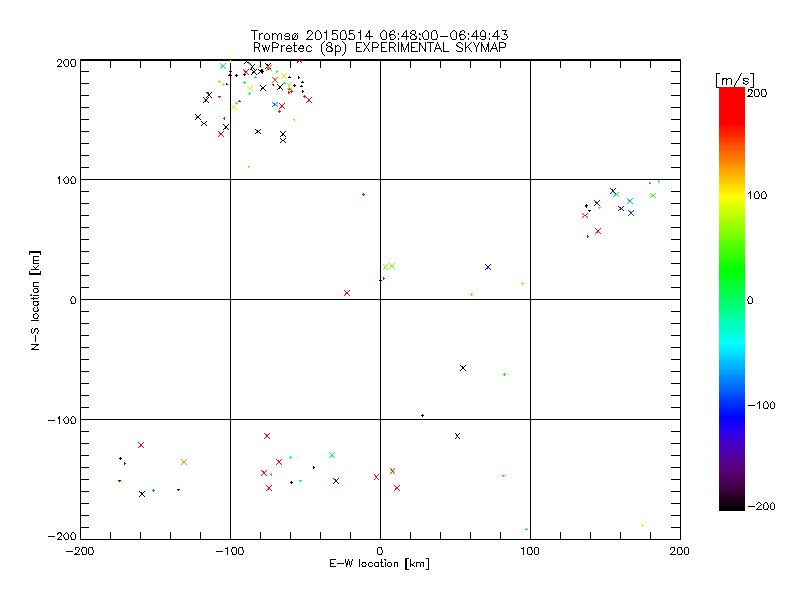Click the yellow band of the colorbar
Screen dimensions: 800x600
(x=732, y=195)
